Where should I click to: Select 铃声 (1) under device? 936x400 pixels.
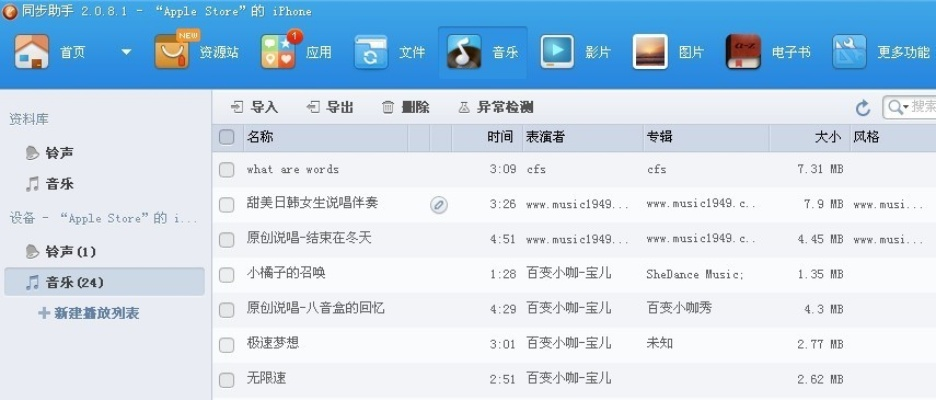click(61, 252)
